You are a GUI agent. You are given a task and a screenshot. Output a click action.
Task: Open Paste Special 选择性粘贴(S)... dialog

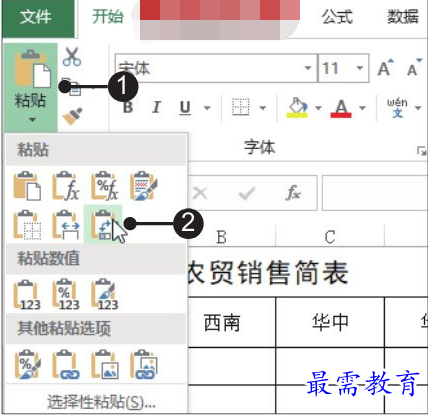tap(101, 402)
